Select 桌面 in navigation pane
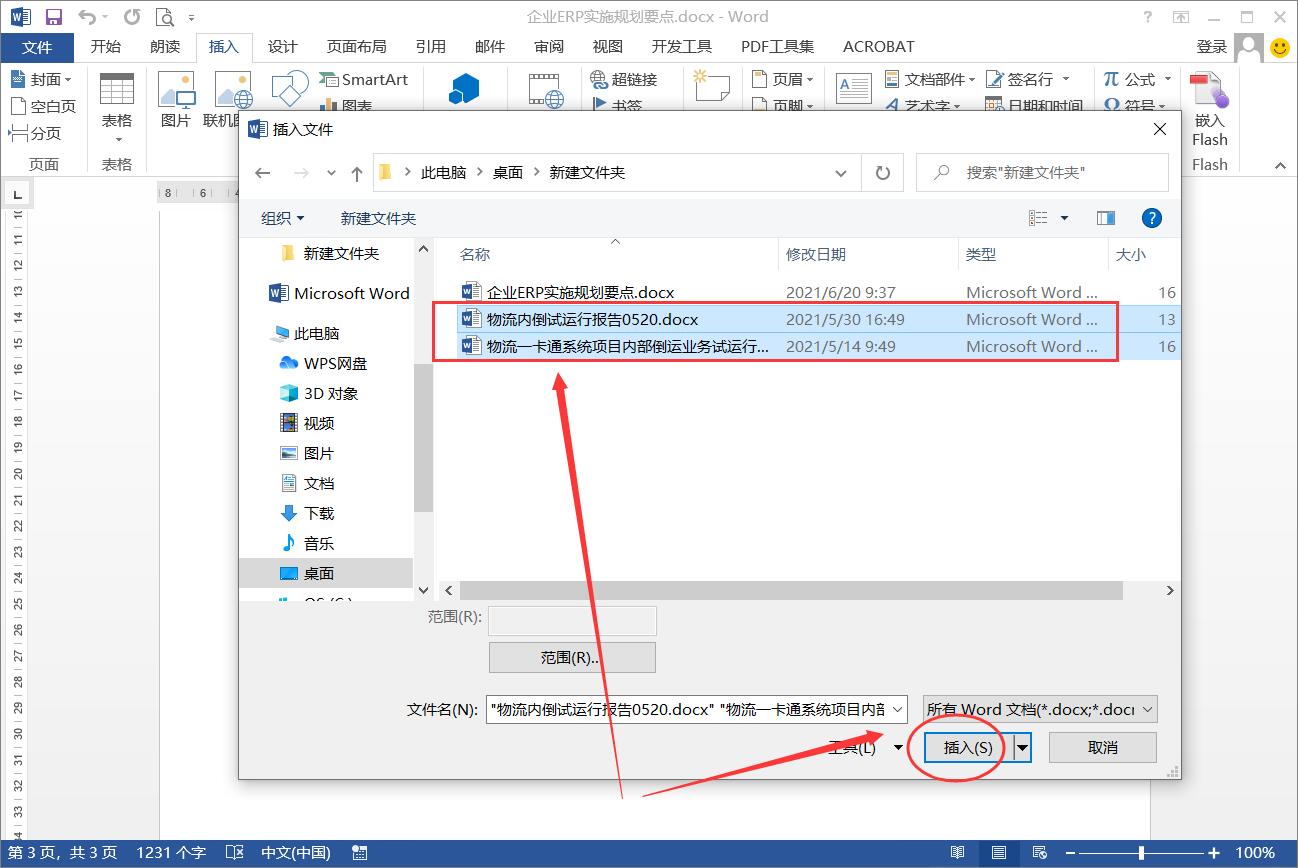1298x868 pixels. point(319,573)
